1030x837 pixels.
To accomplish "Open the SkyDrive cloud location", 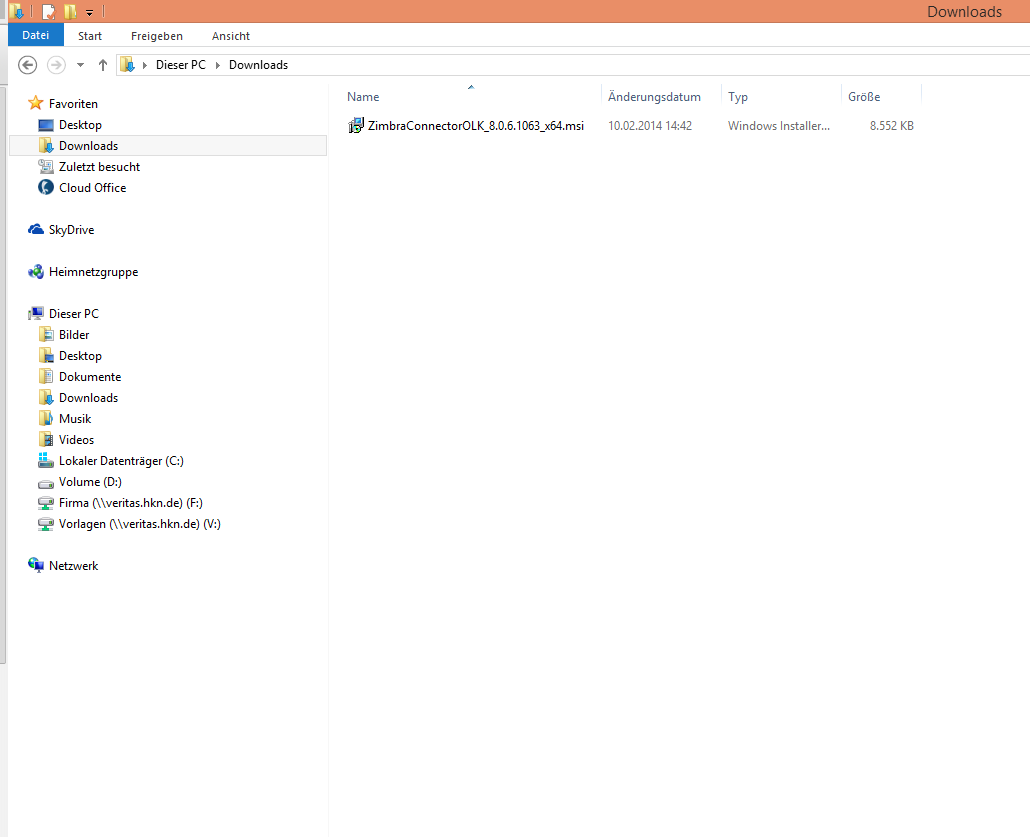I will pyautogui.click(x=71, y=230).
